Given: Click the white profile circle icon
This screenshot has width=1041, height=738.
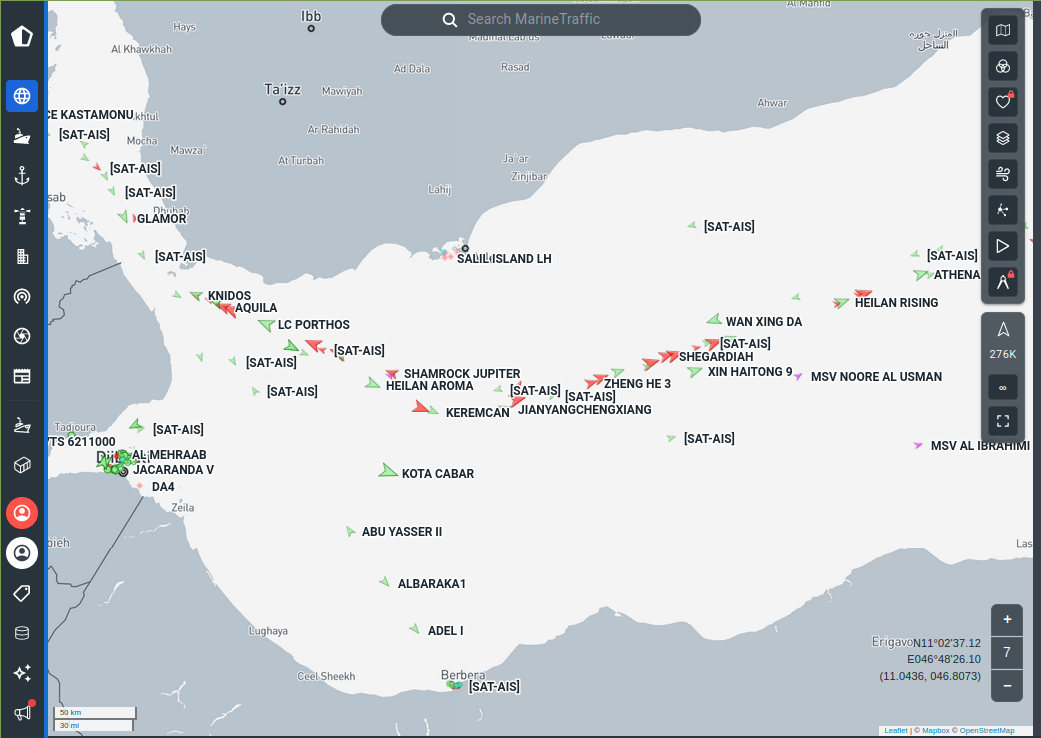Looking at the screenshot, I should (22, 553).
